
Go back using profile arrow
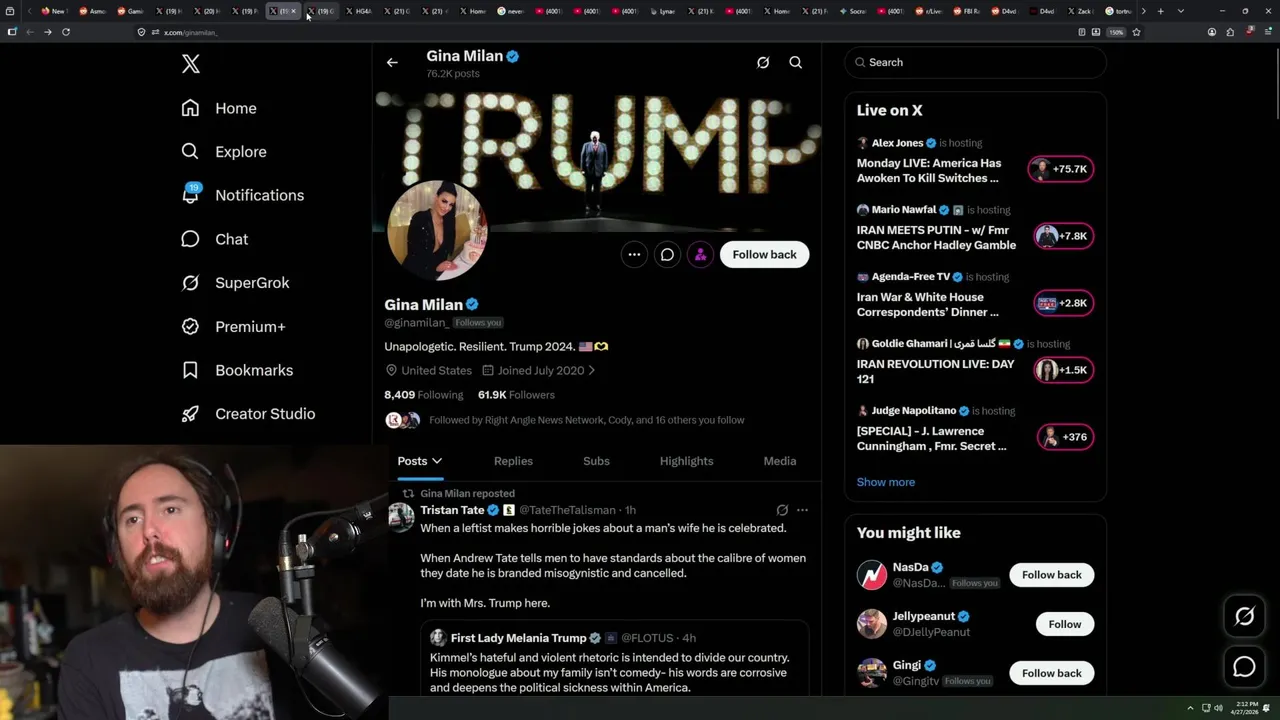[x=392, y=62]
